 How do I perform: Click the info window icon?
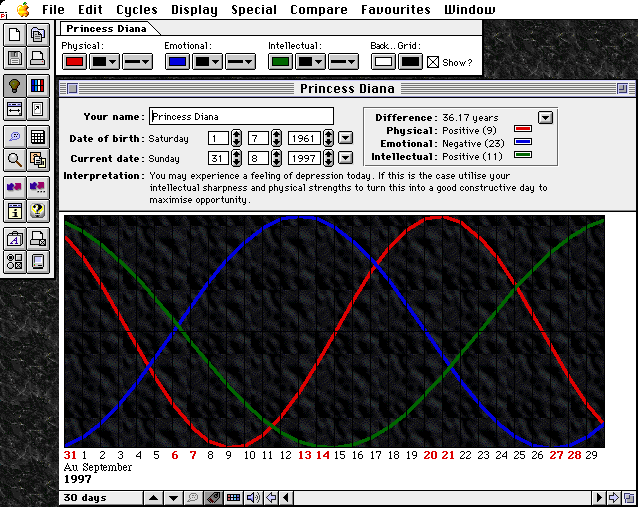15,211
